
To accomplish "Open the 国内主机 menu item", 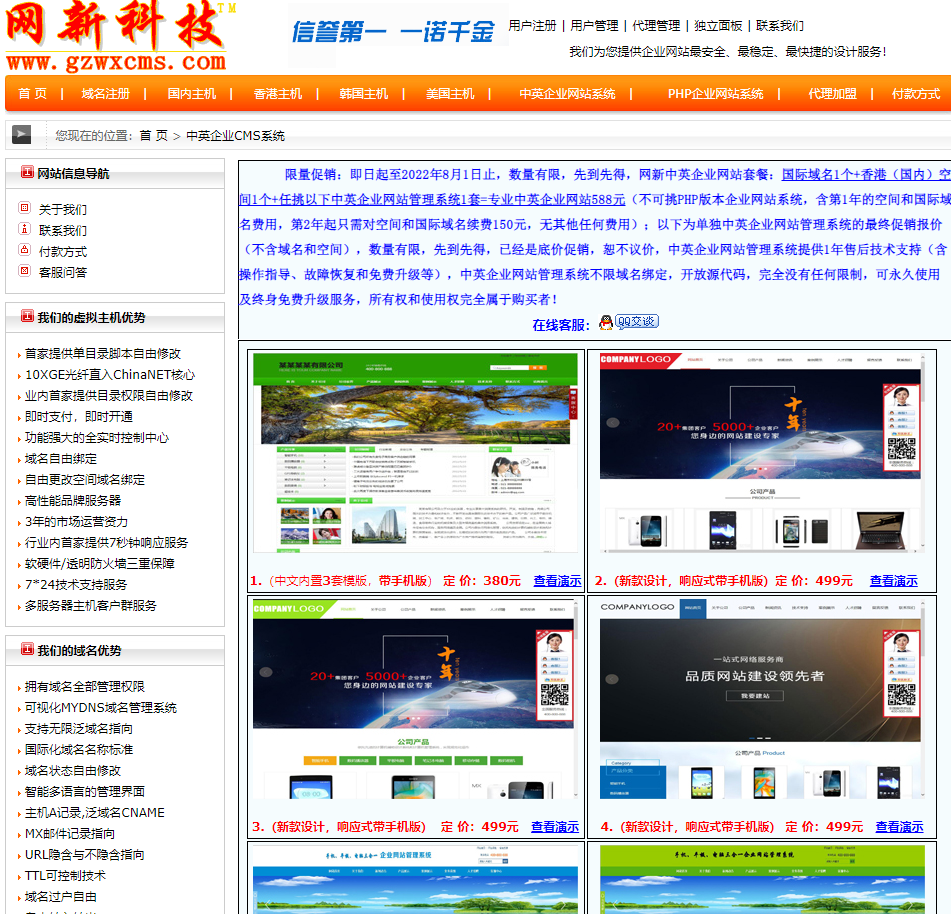I will coord(192,94).
